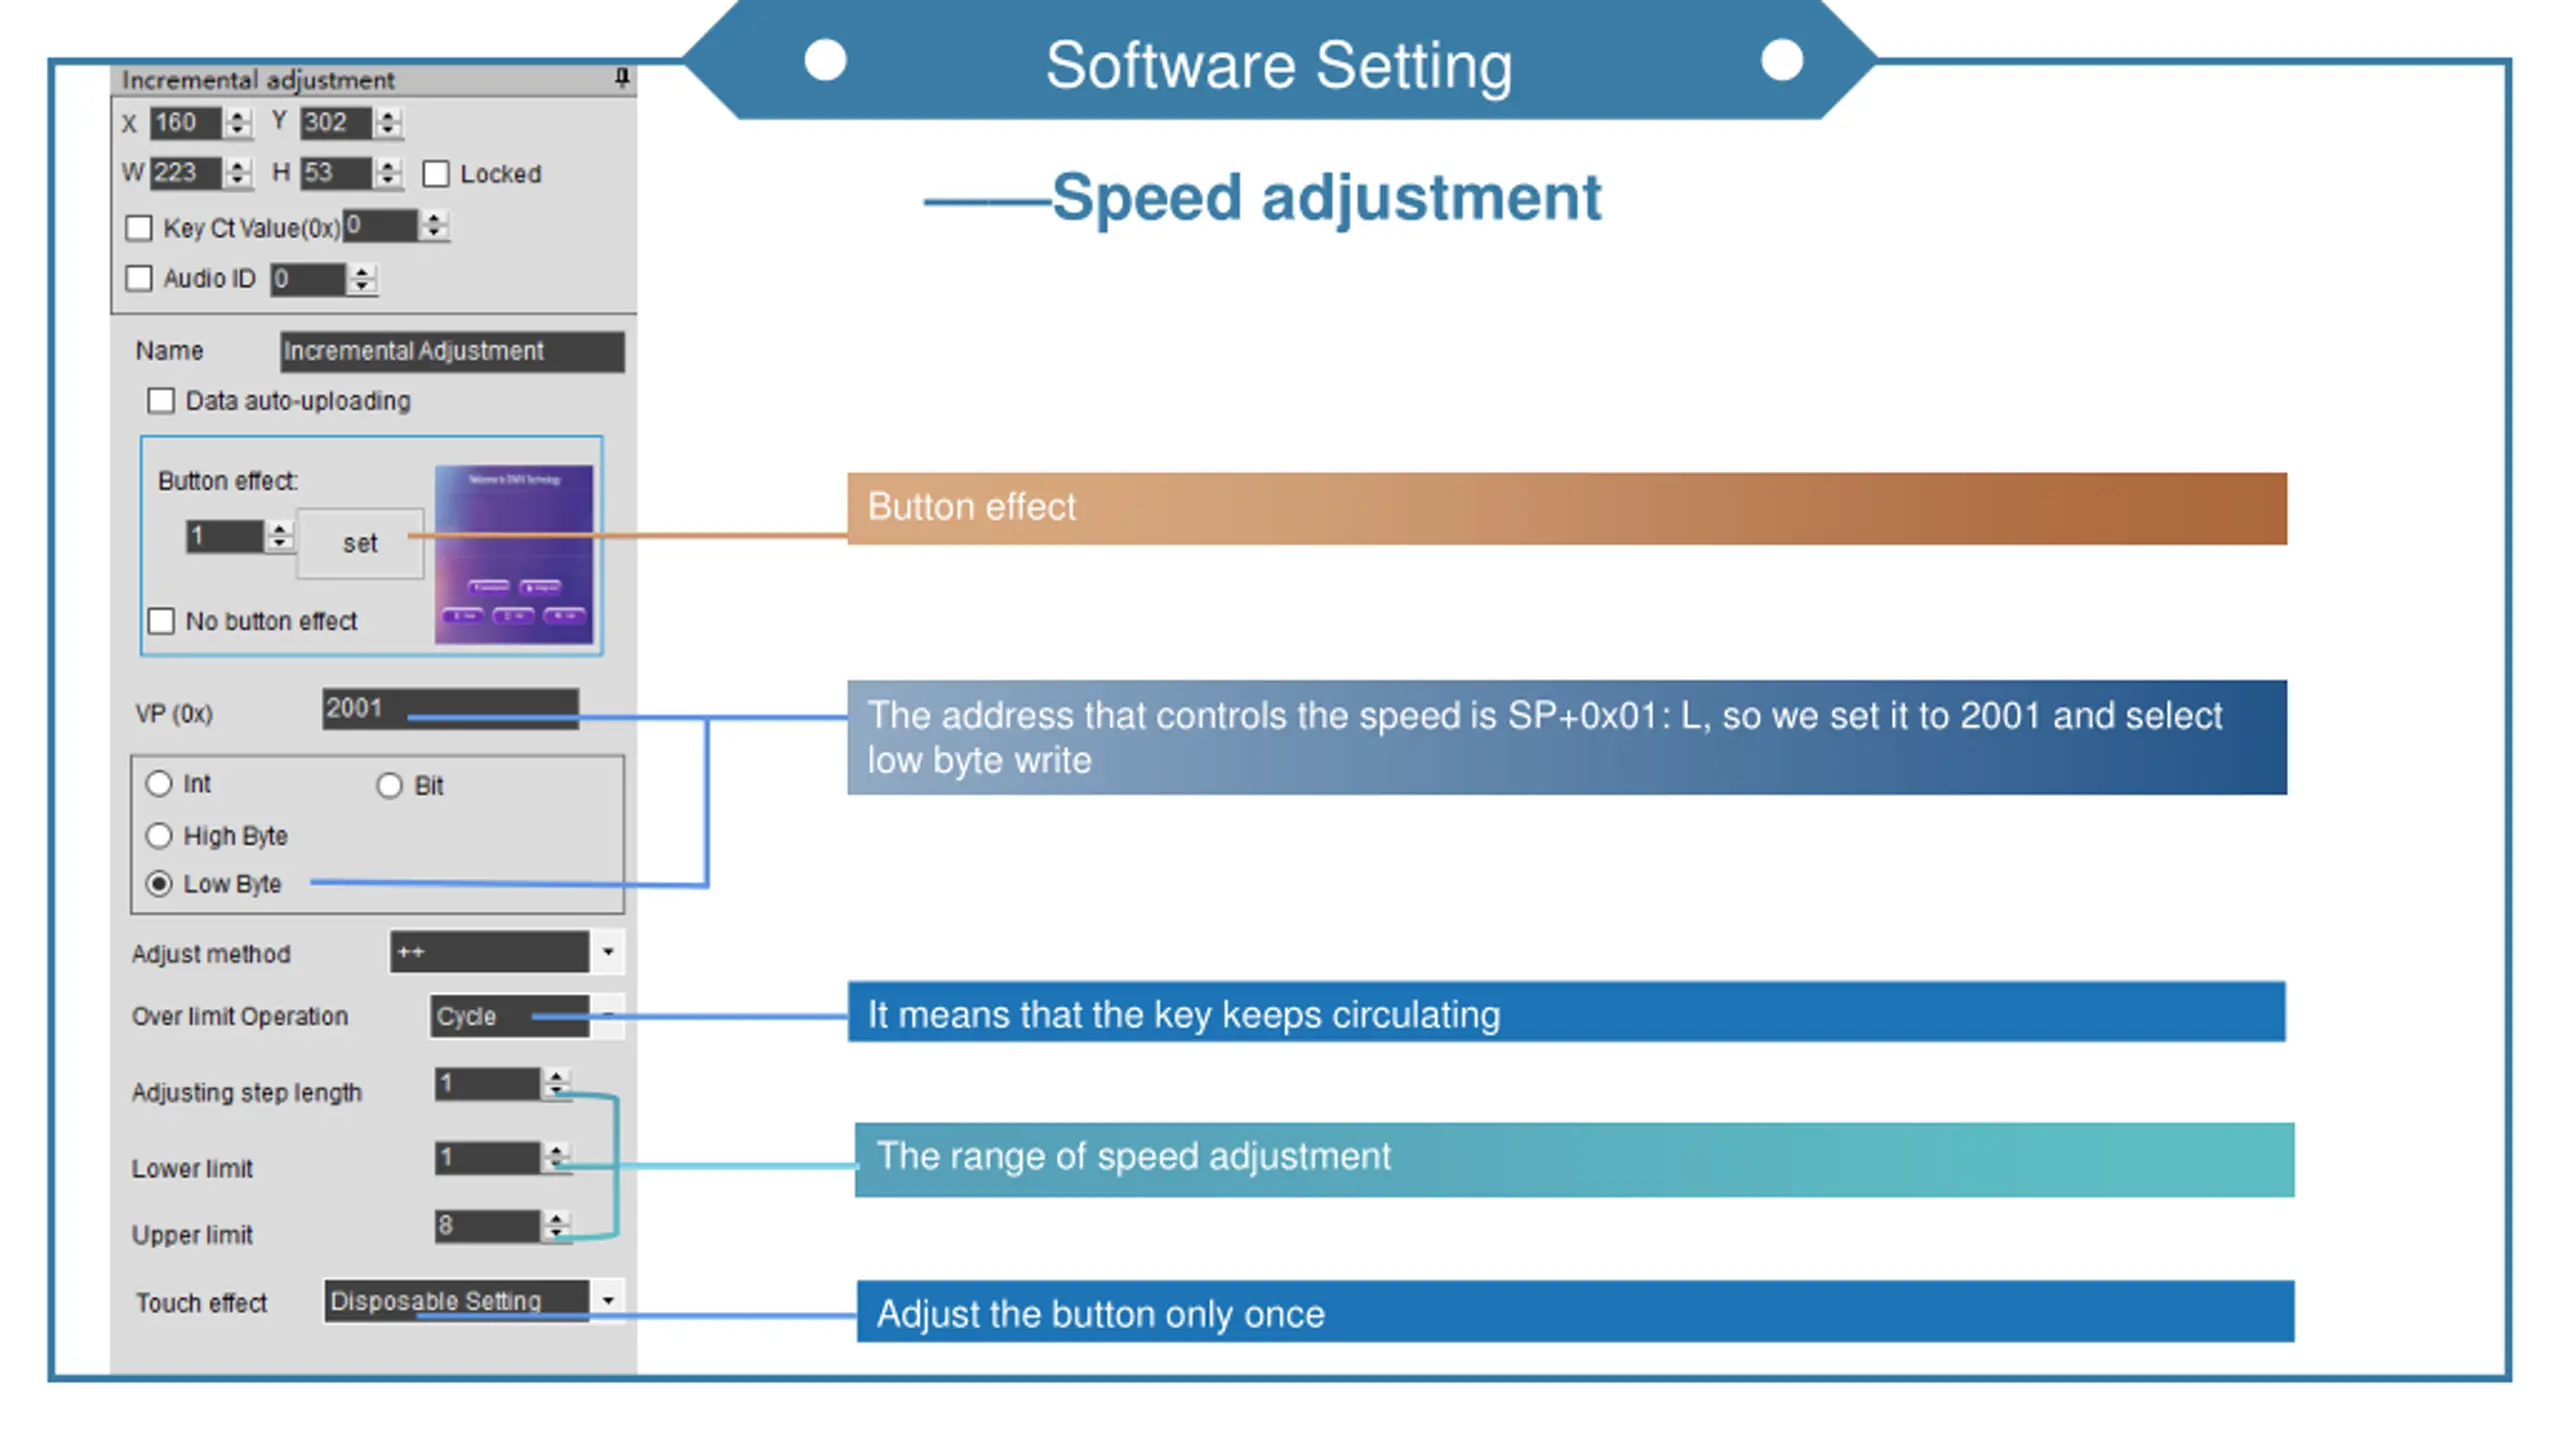Click the Software Setting banner title
The image size is (2560, 1440).
coord(1279,66)
